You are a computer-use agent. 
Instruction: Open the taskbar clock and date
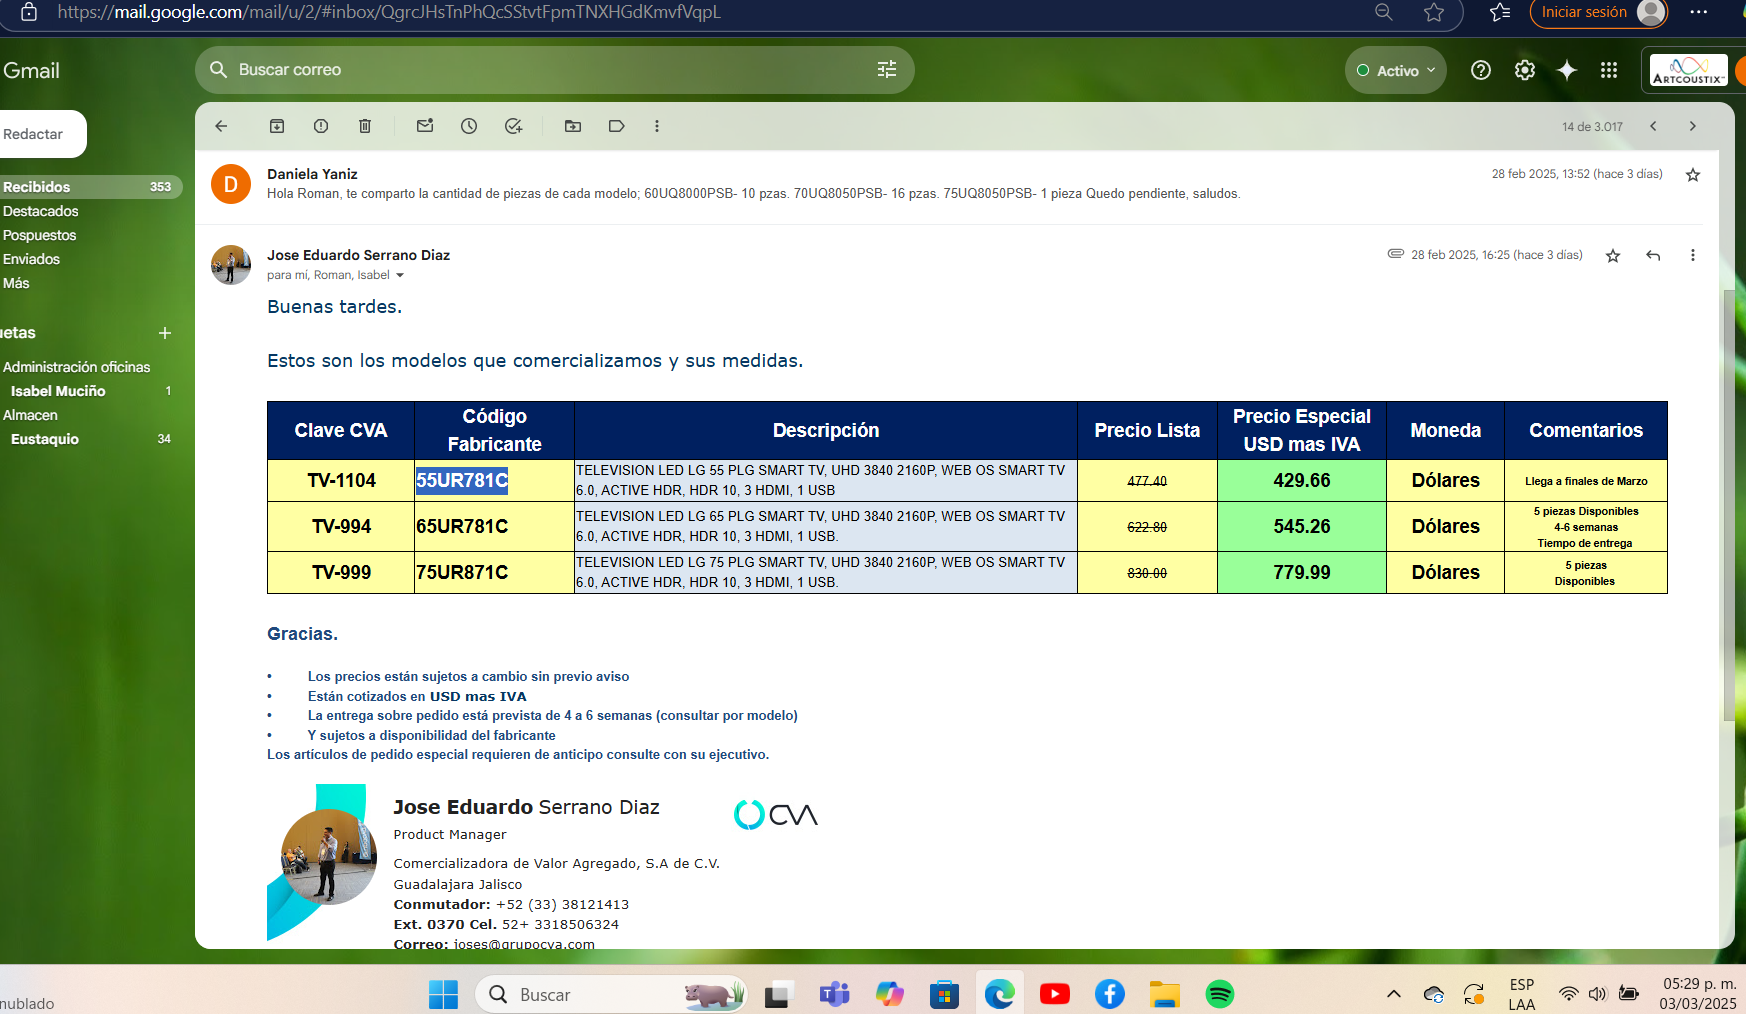[x=1699, y=994]
